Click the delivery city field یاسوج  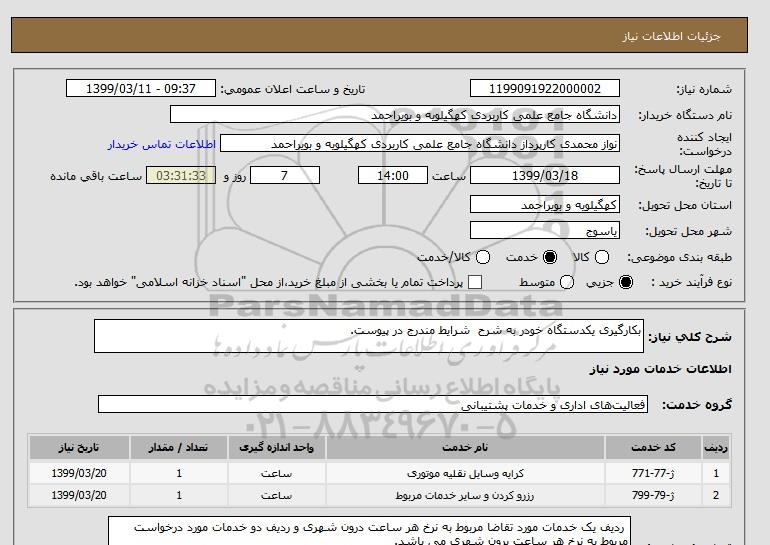[x=545, y=230]
